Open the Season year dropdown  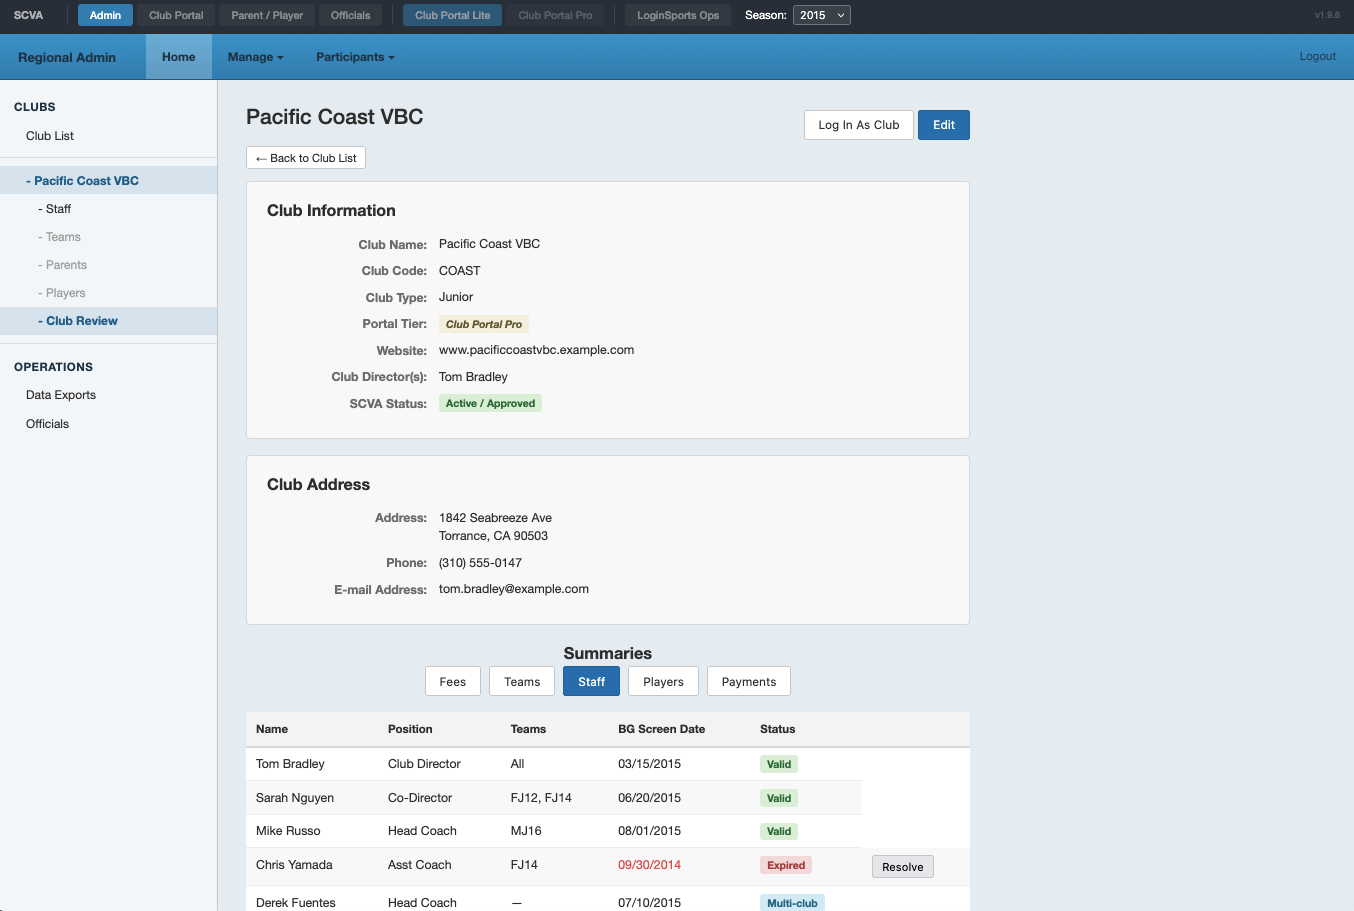[821, 15]
